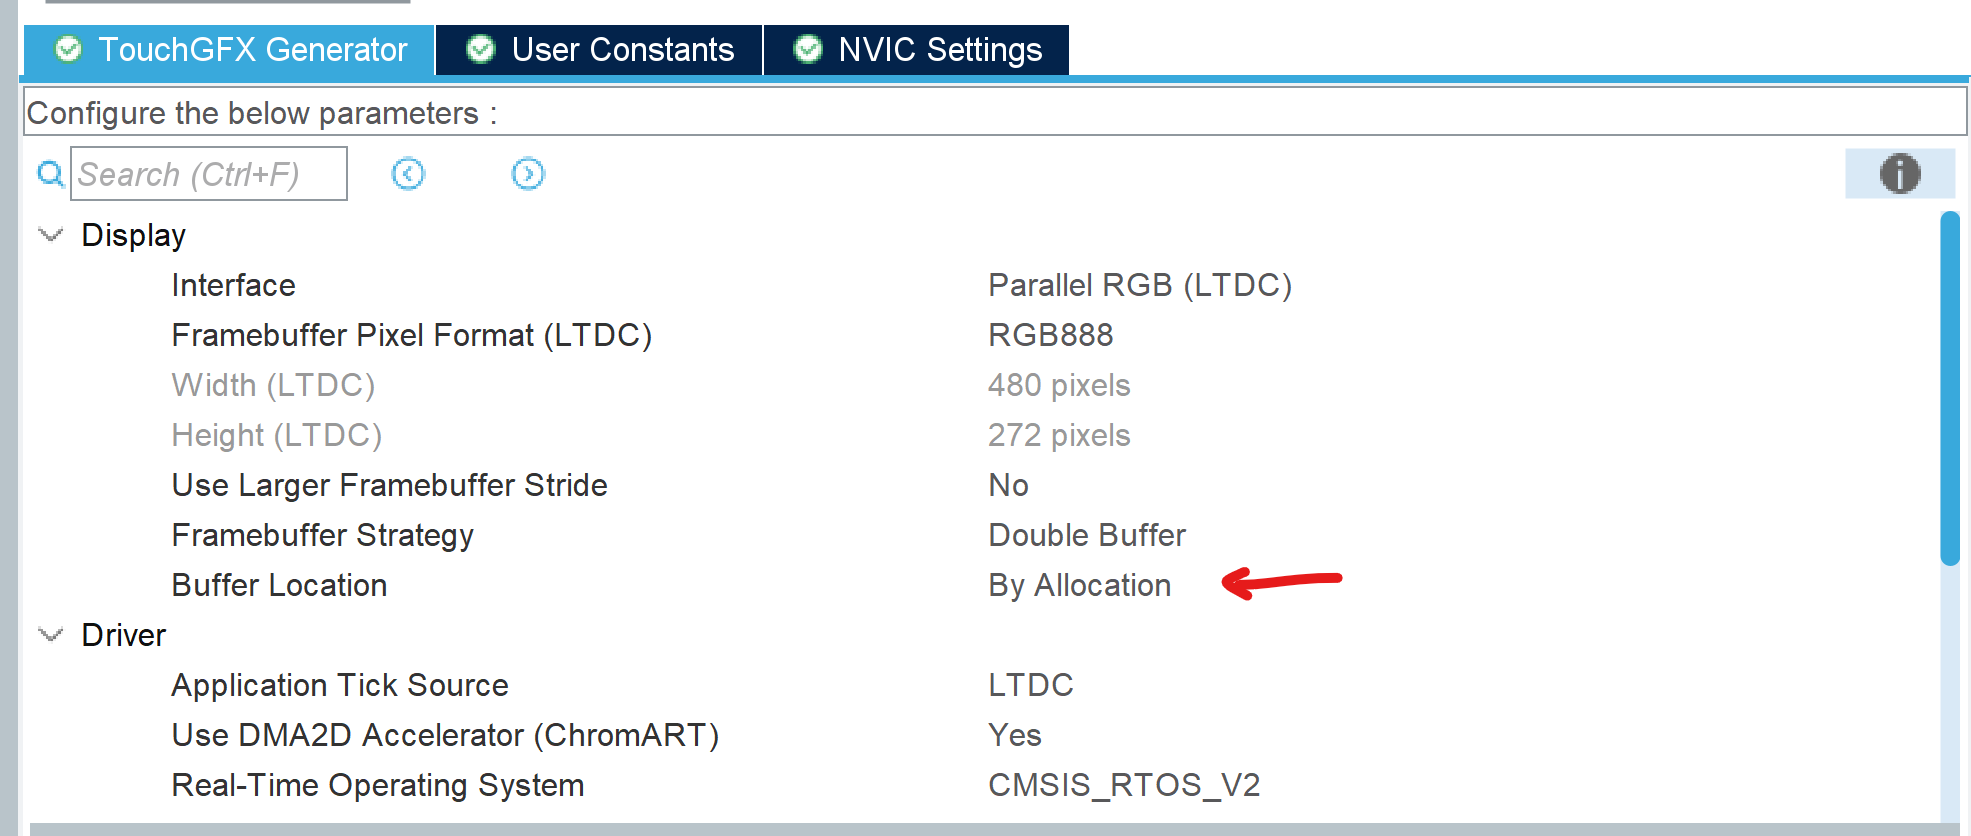
Task: Toggle Use DMA2D Accelerator (ChromART) setting
Action: (x=1014, y=735)
